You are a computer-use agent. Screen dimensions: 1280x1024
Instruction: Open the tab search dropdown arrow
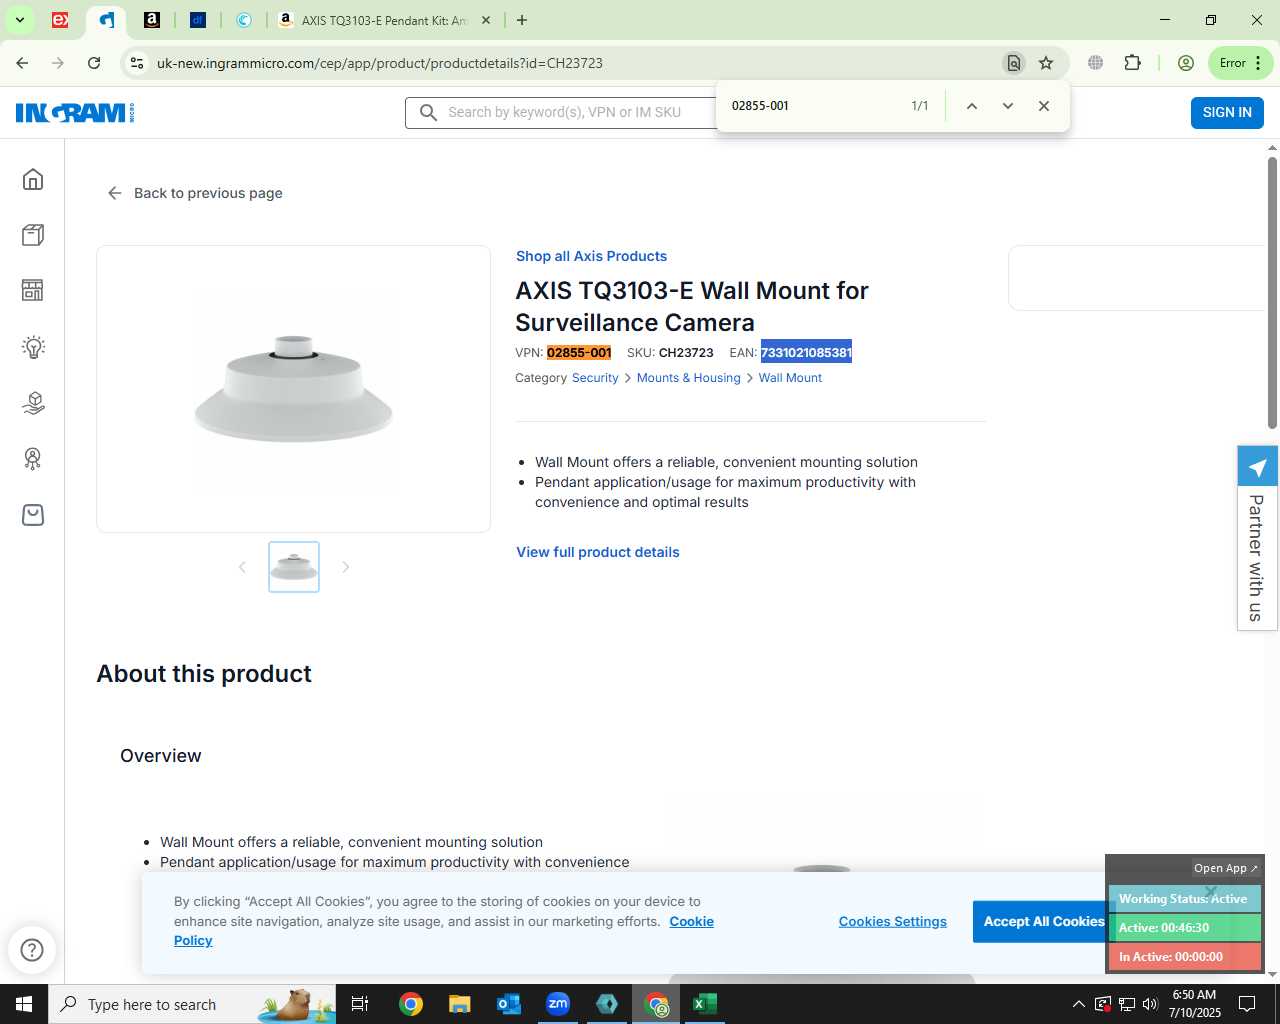[19, 20]
